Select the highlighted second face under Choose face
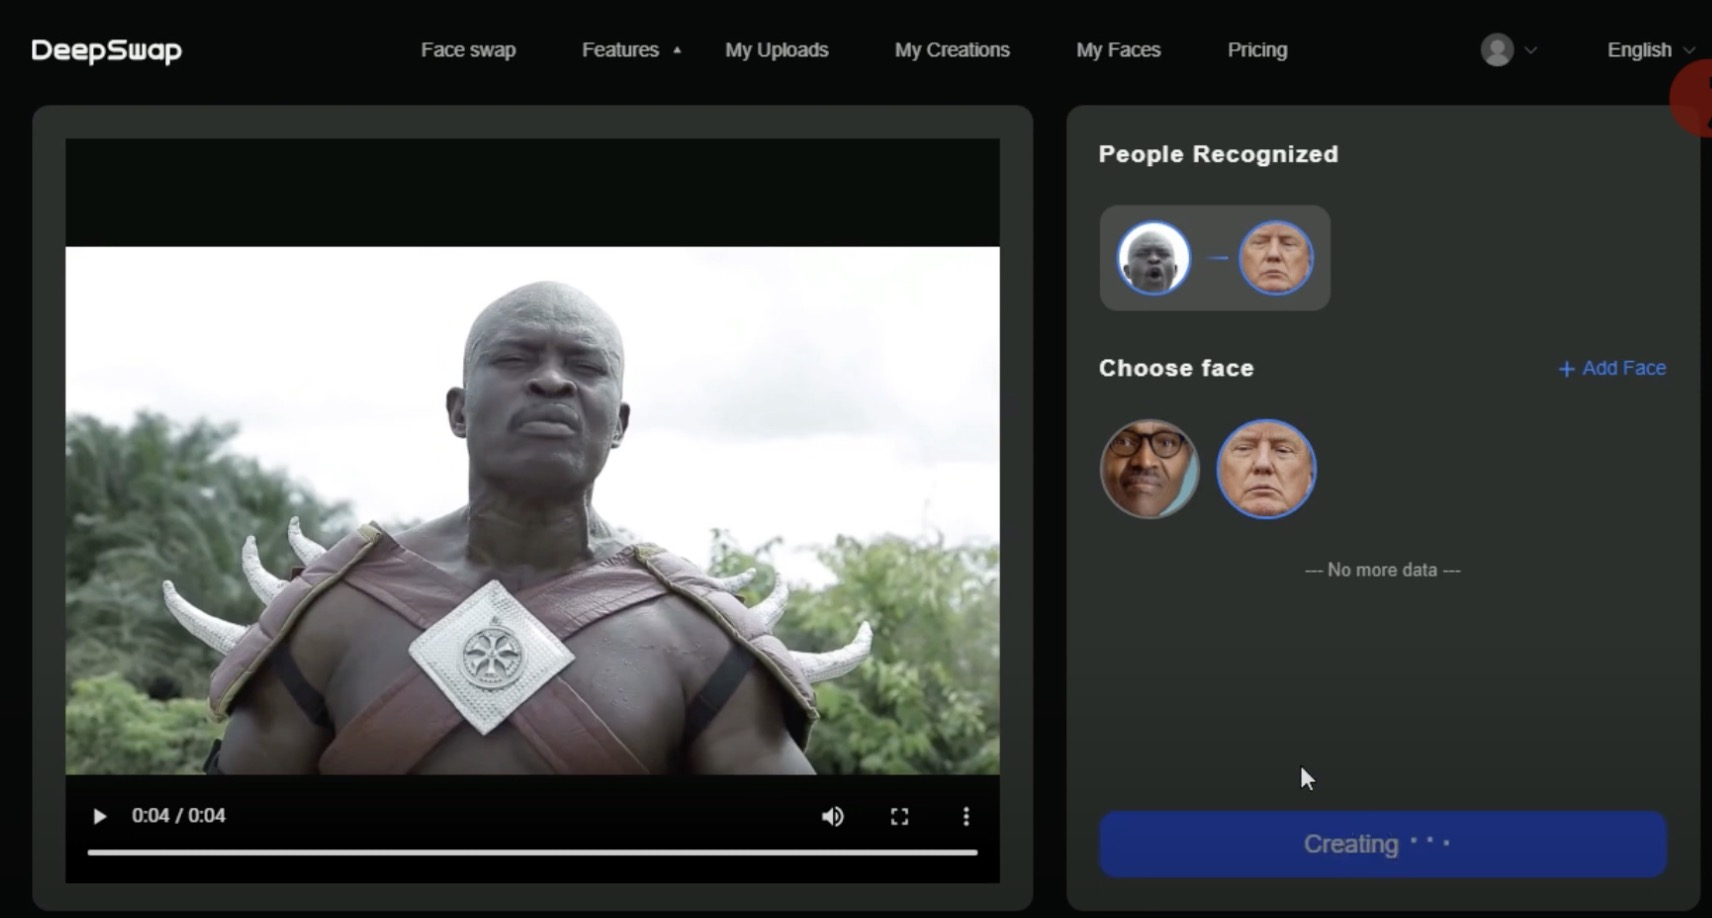 coord(1266,469)
